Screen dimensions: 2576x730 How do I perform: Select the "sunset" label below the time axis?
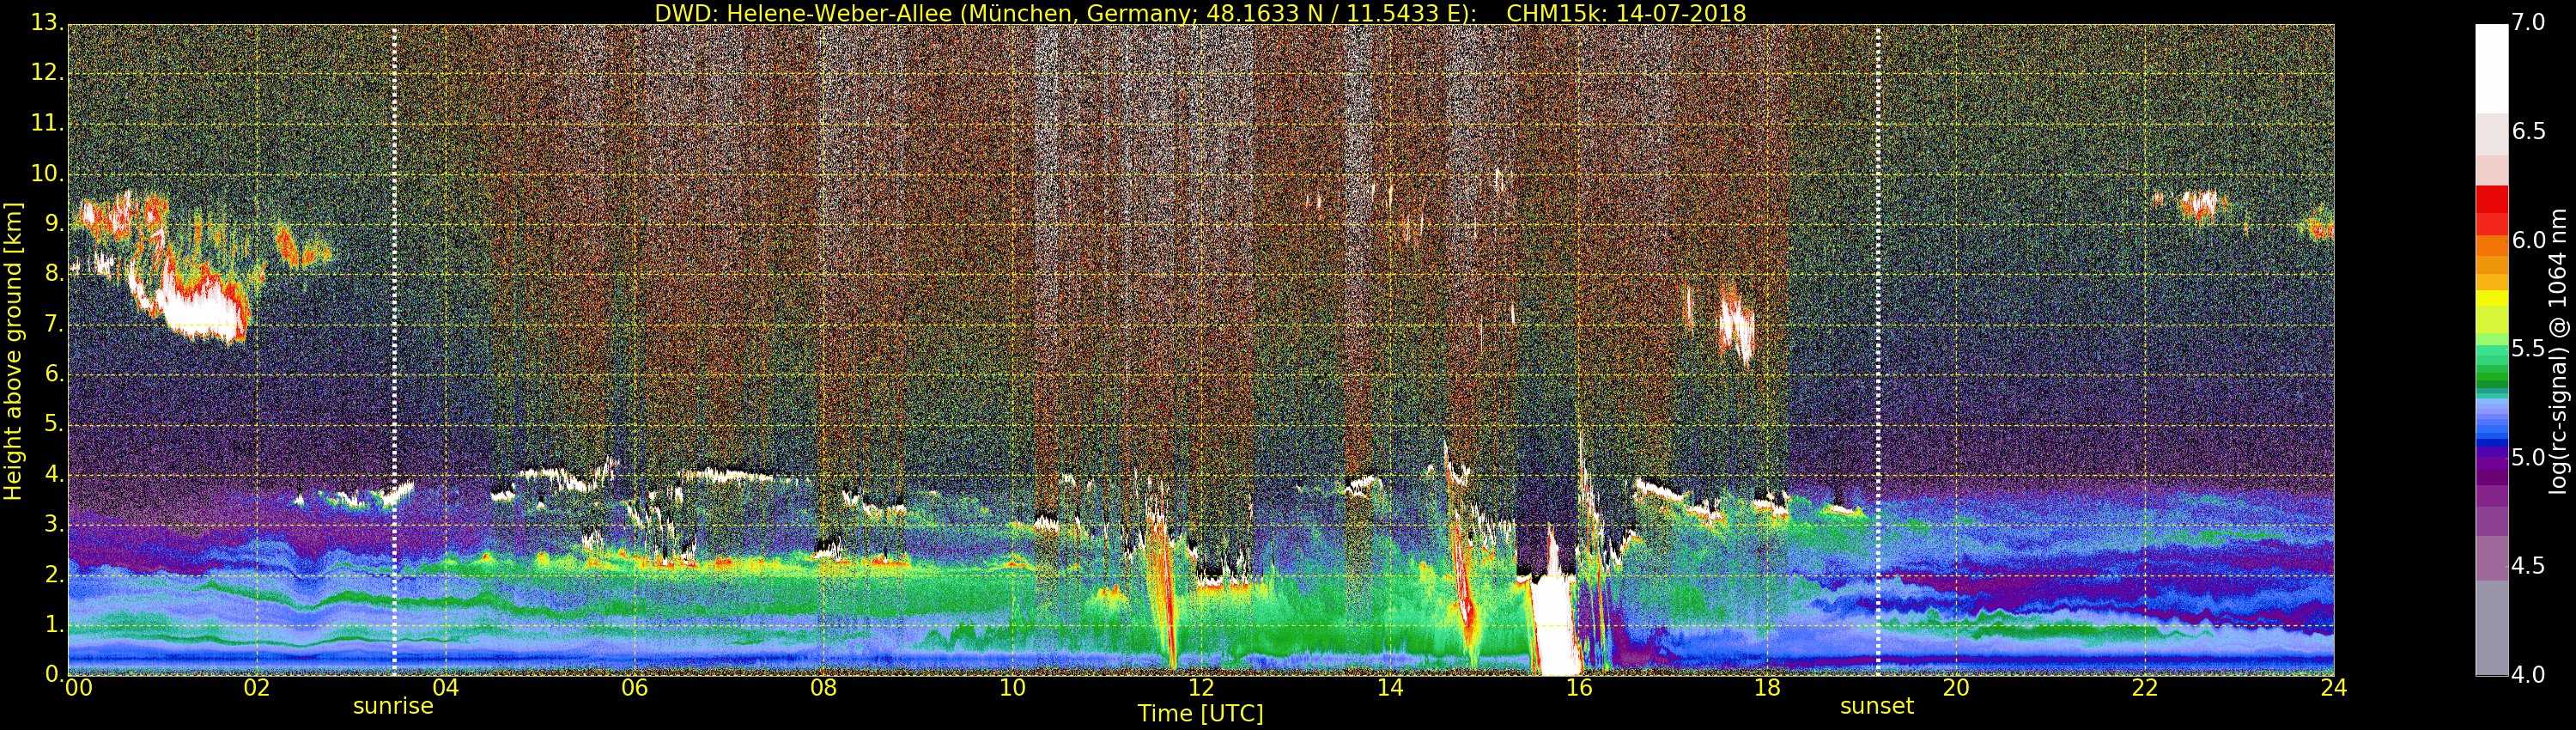pos(1877,706)
